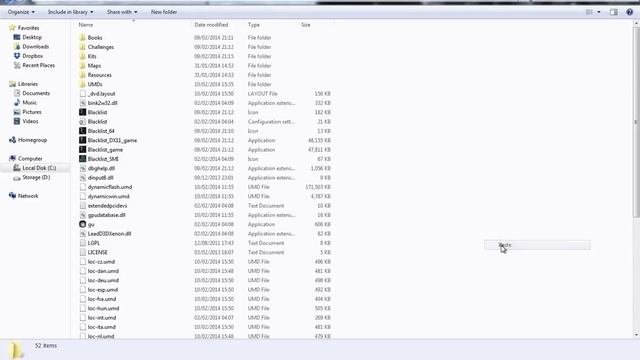Open the Share with dropdown
This screenshot has height=360, width=640.
(x=122, y=12)
